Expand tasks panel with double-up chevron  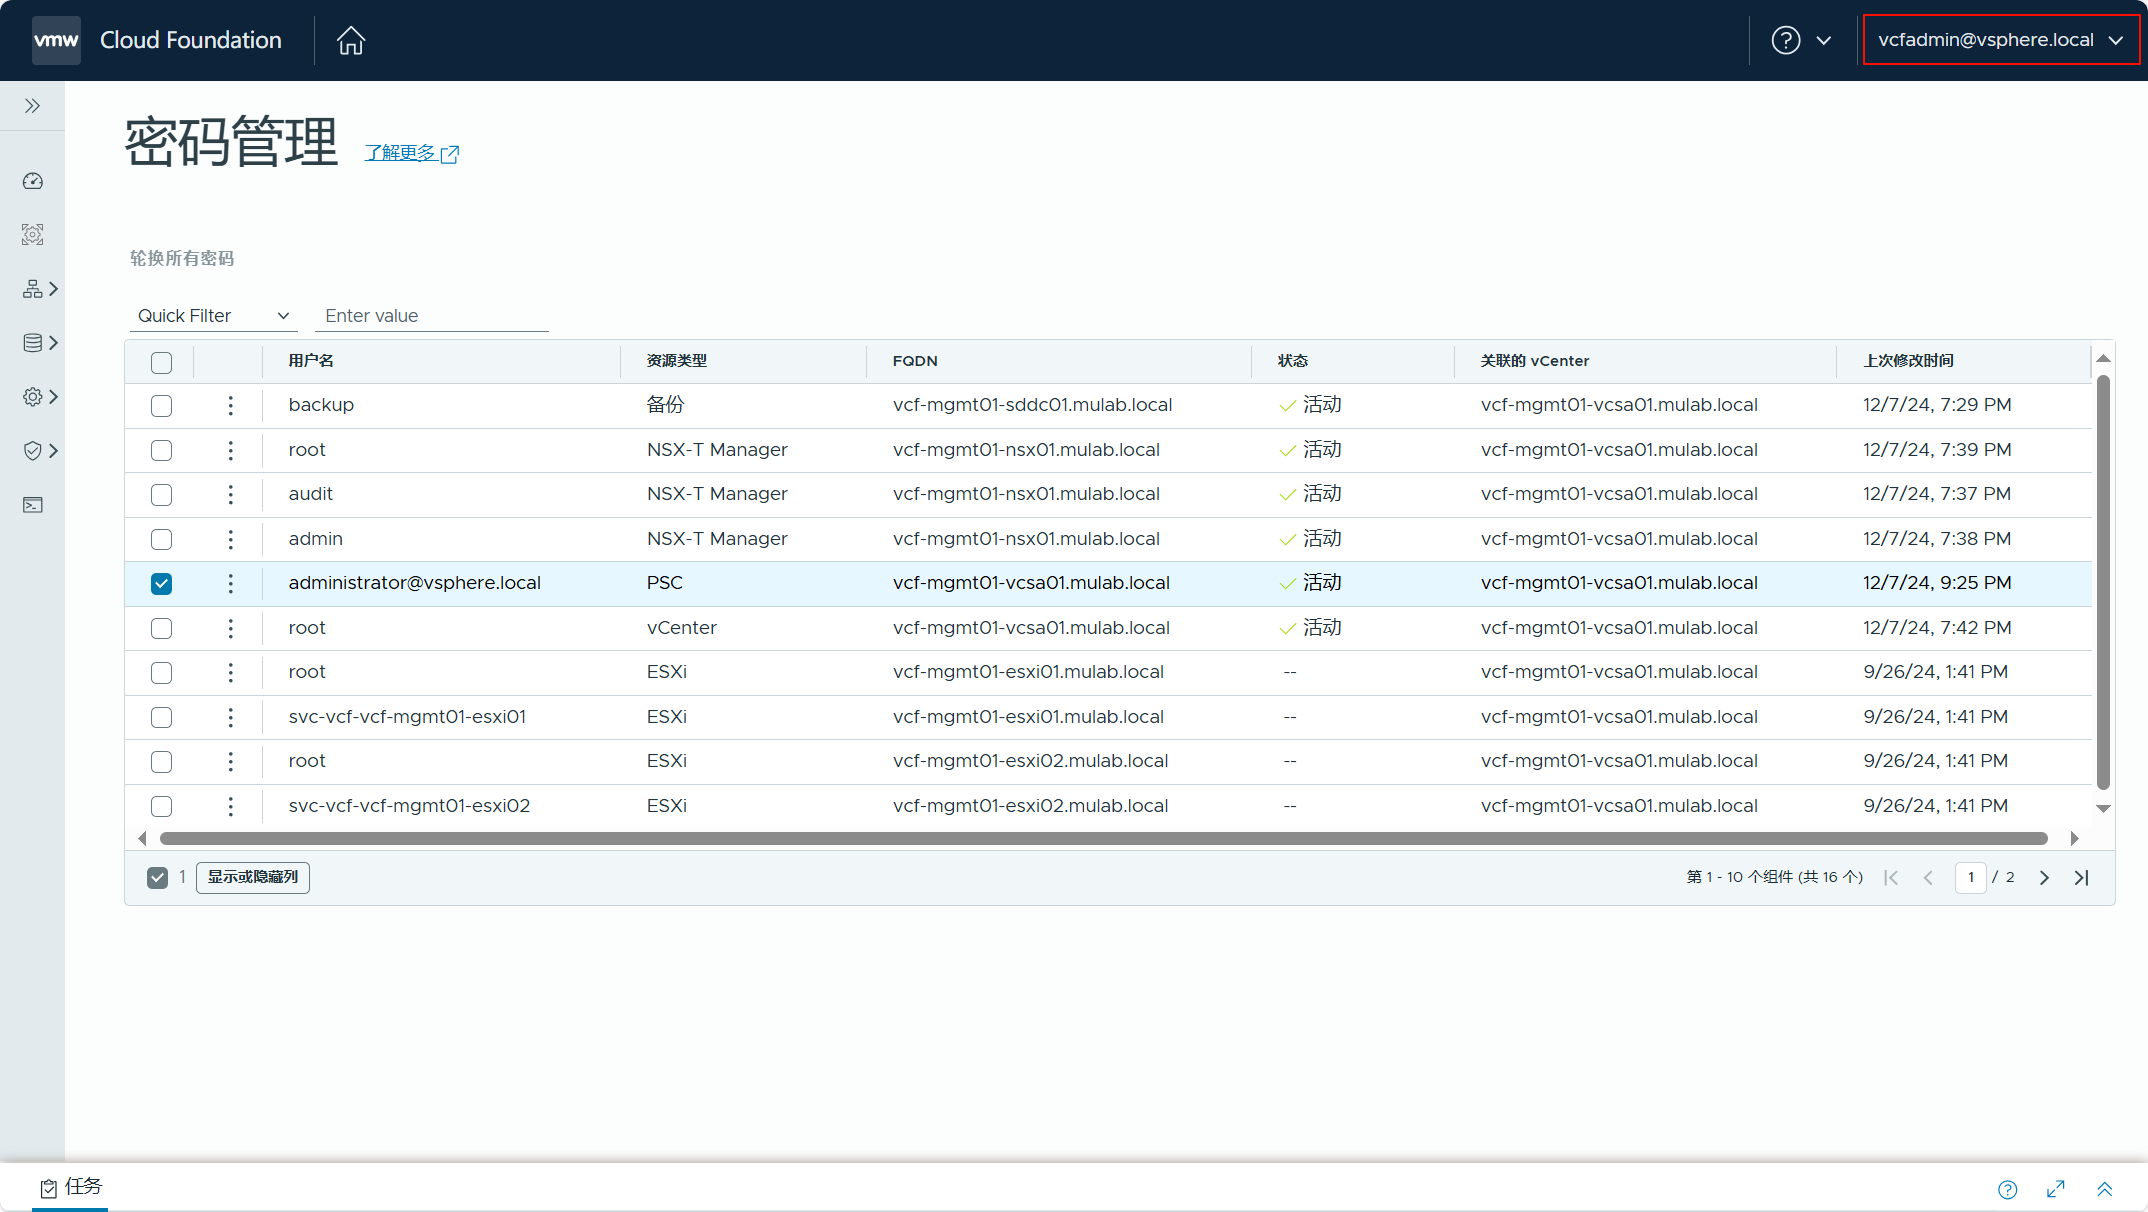click(2104, 1189)
